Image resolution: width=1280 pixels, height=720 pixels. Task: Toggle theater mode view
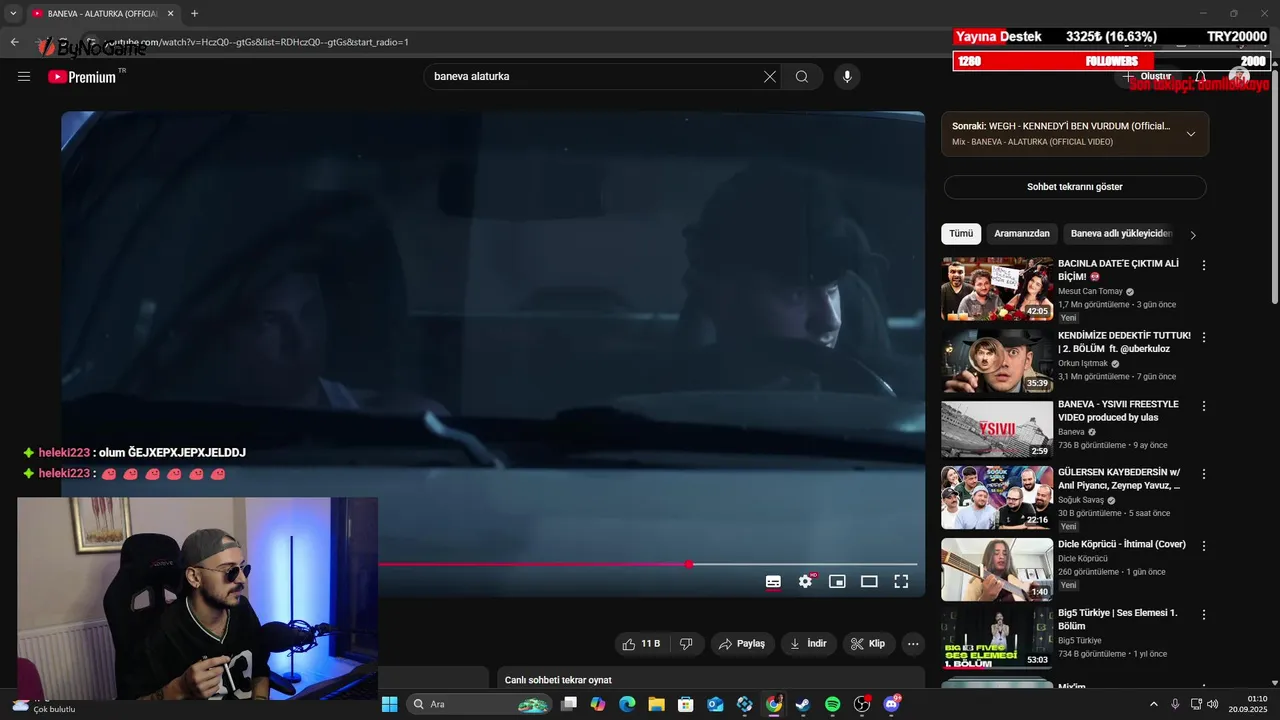pyautogui.click(x=869, y=581)
